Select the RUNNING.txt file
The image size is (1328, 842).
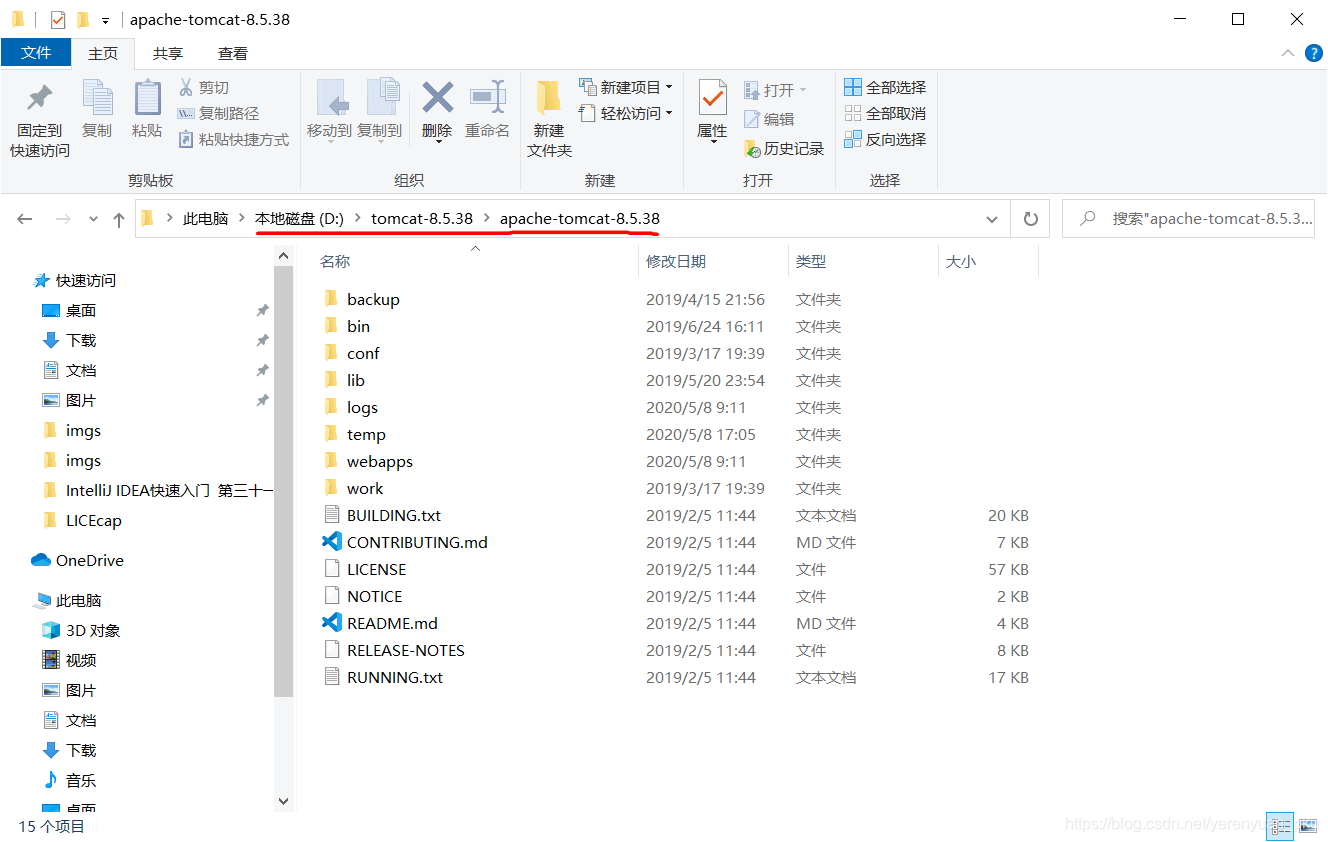point(395,677)
